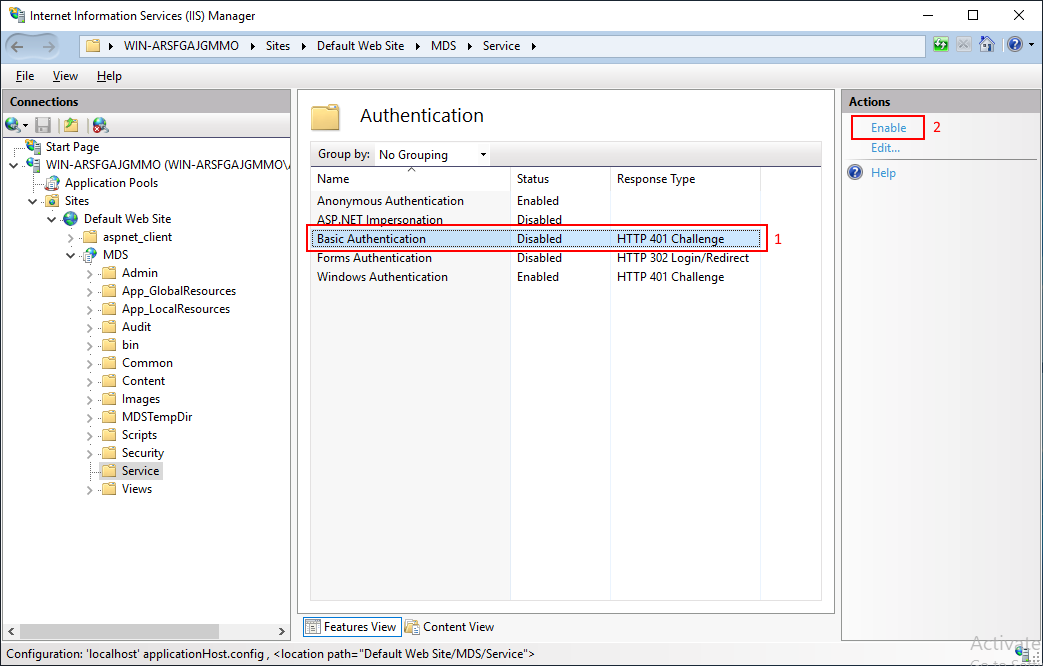
Task: Collapse the Default Web Site node
Action: pos(51,219)
